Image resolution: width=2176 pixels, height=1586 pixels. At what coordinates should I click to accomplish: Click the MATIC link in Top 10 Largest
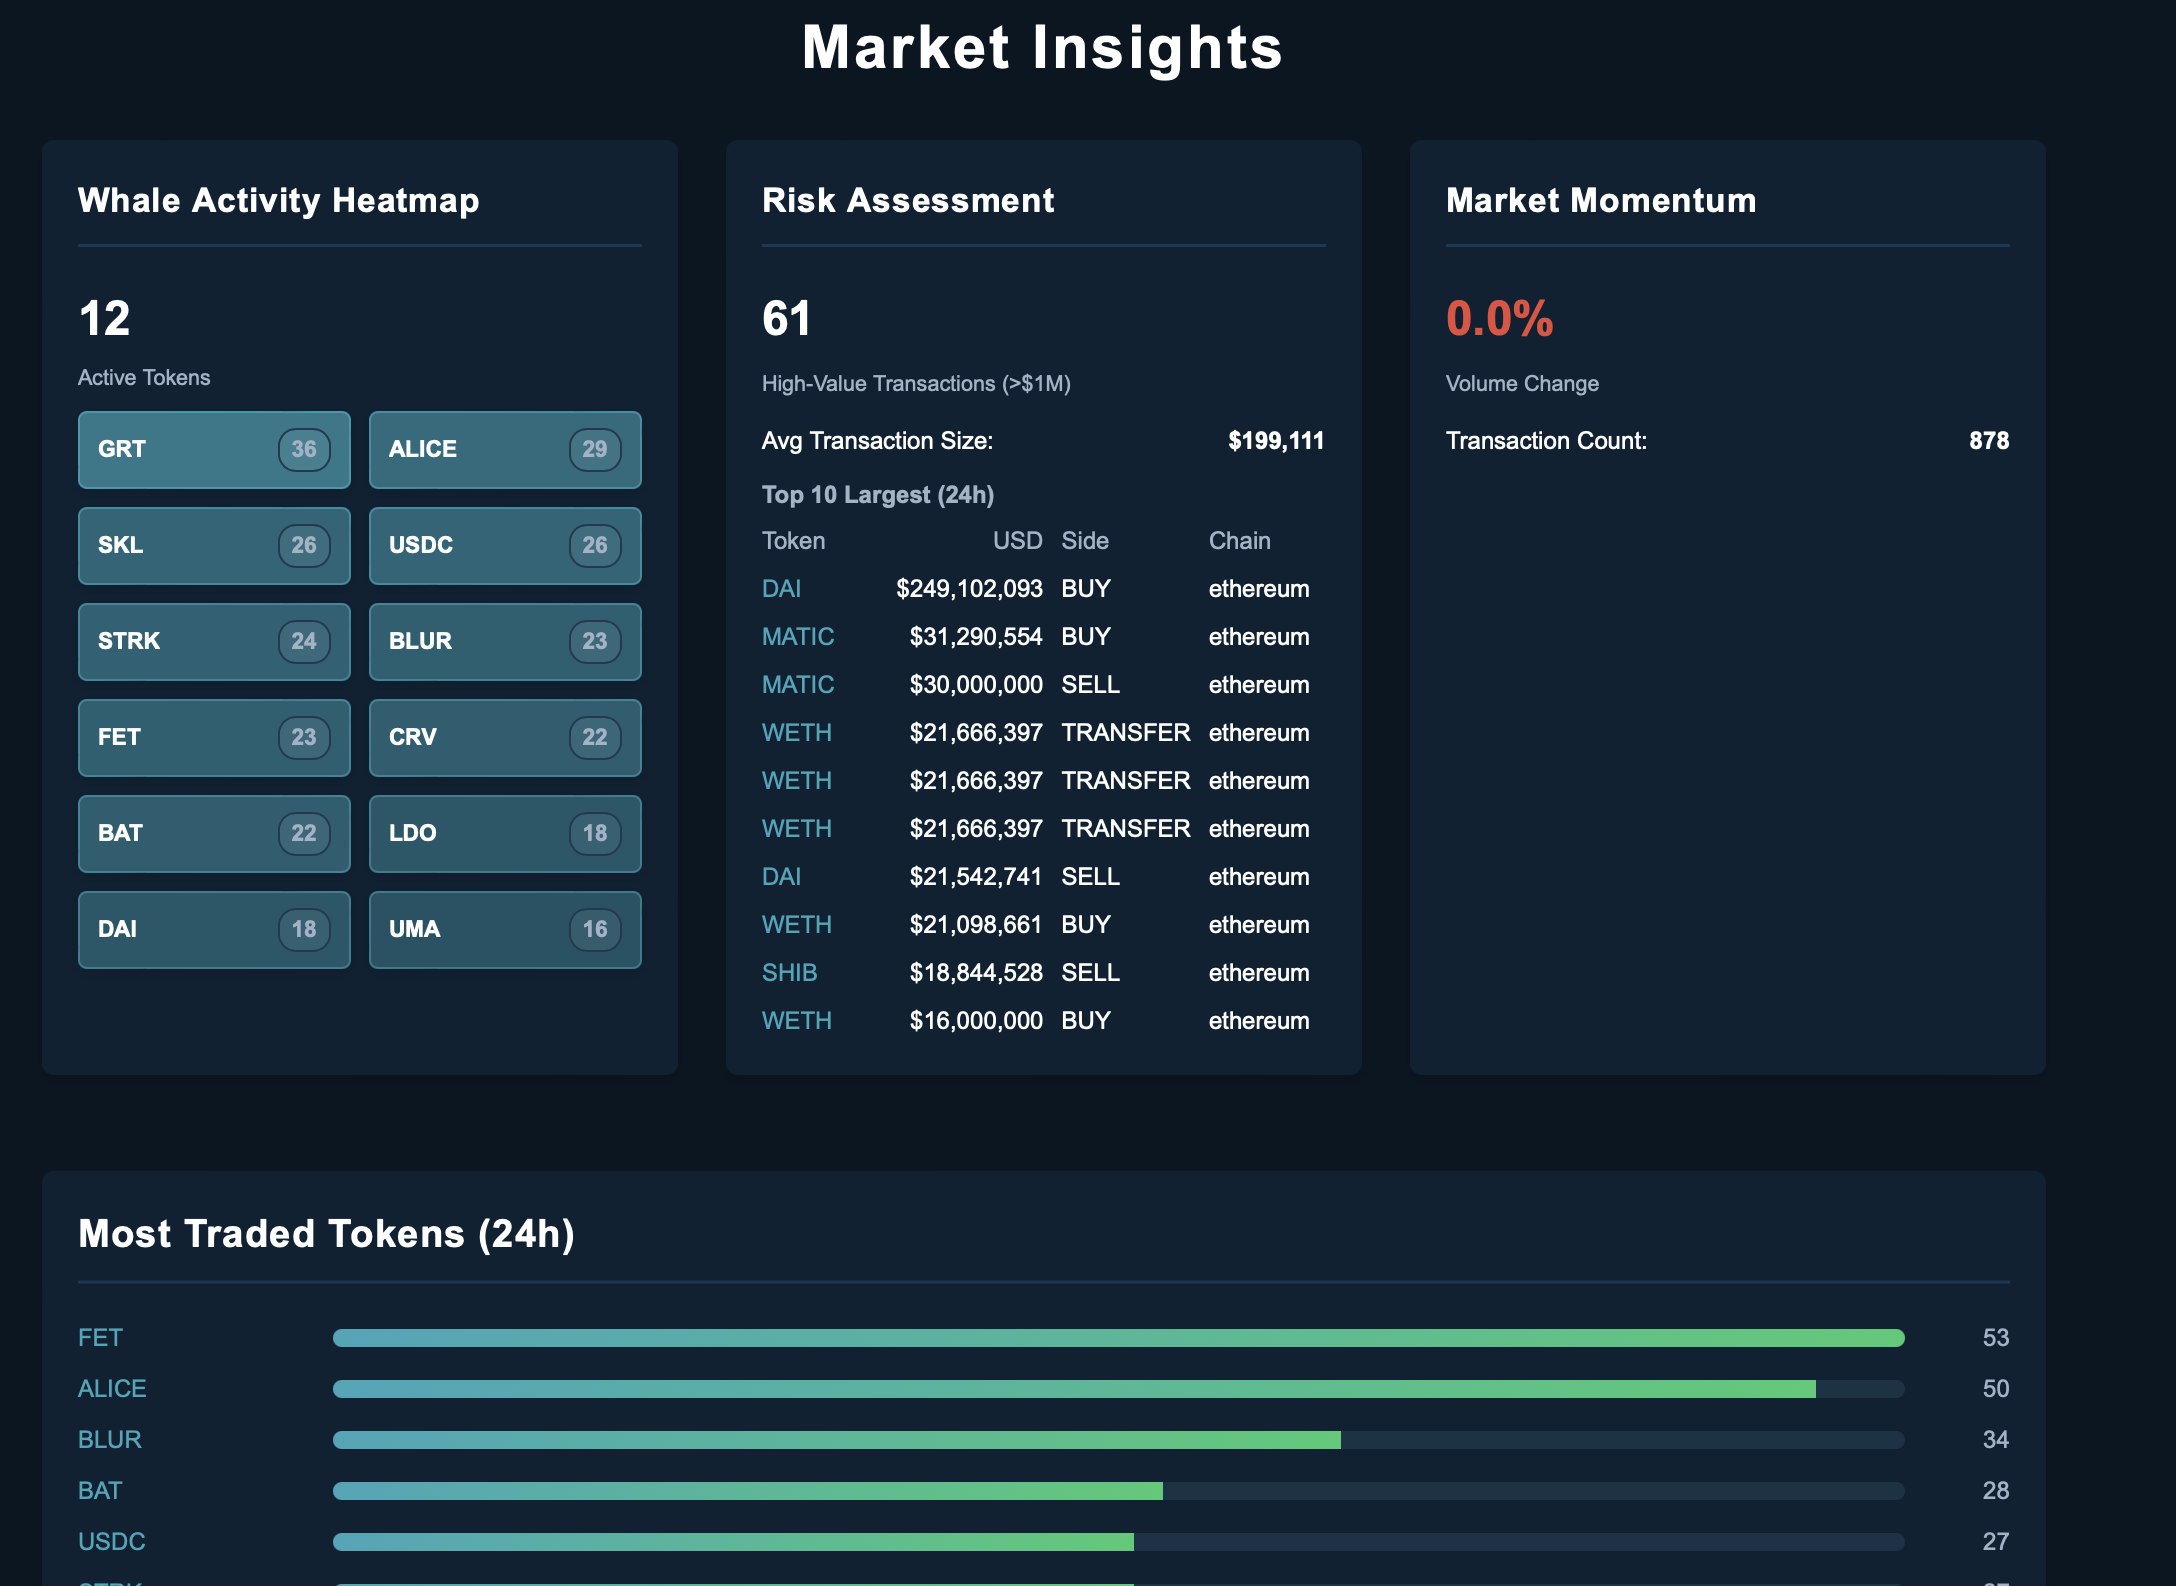click(797, 636)
